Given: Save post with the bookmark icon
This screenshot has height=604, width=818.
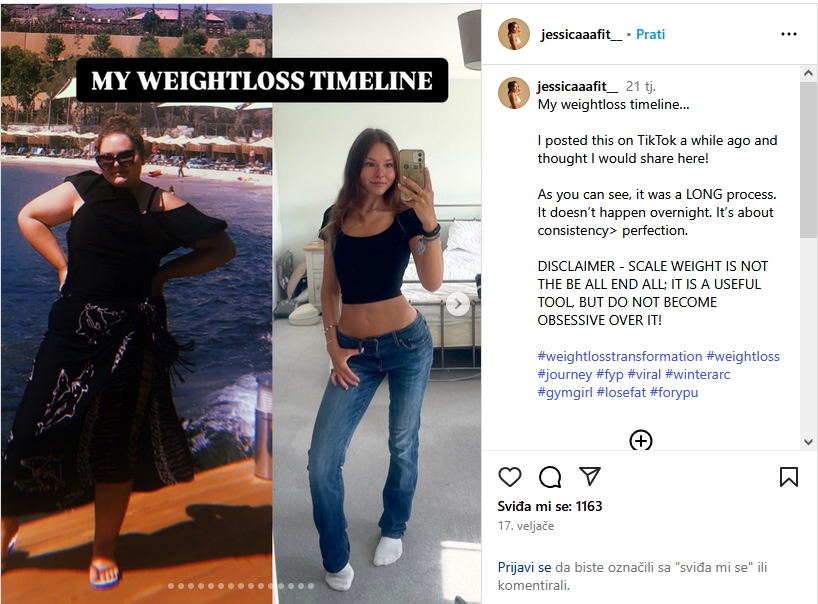Looking at the screenshot, I should click(x=789, y=477).
